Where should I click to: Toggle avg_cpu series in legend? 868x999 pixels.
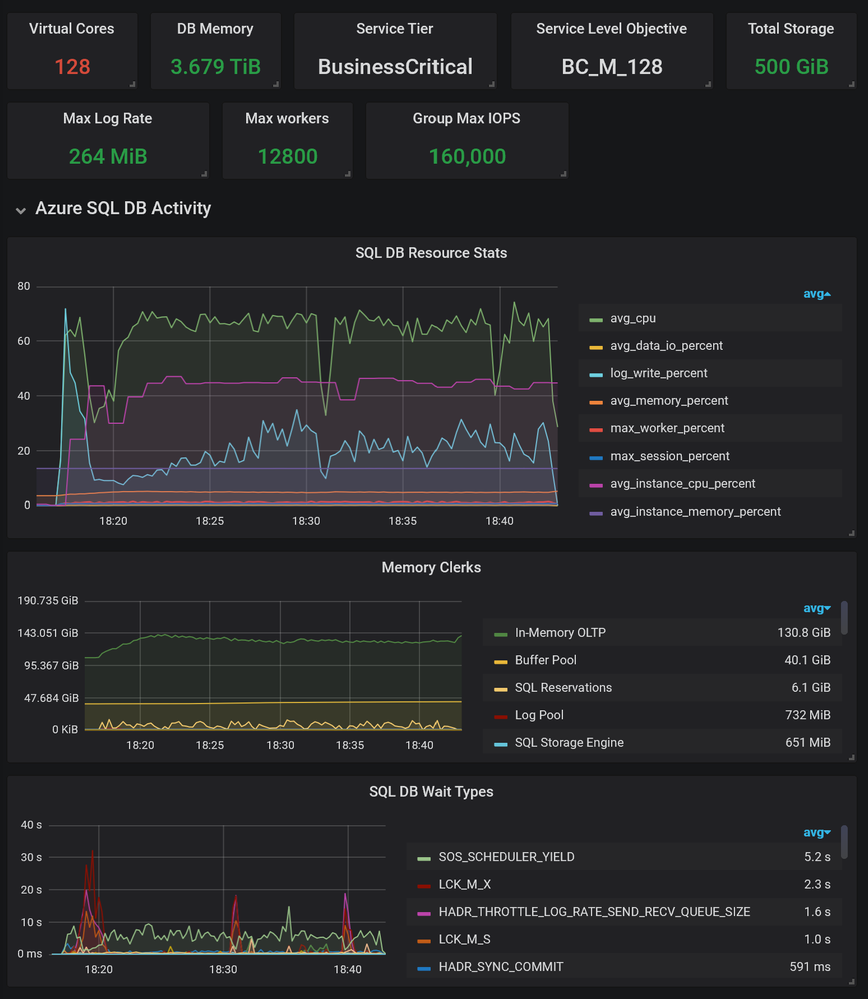coord(633,318)
